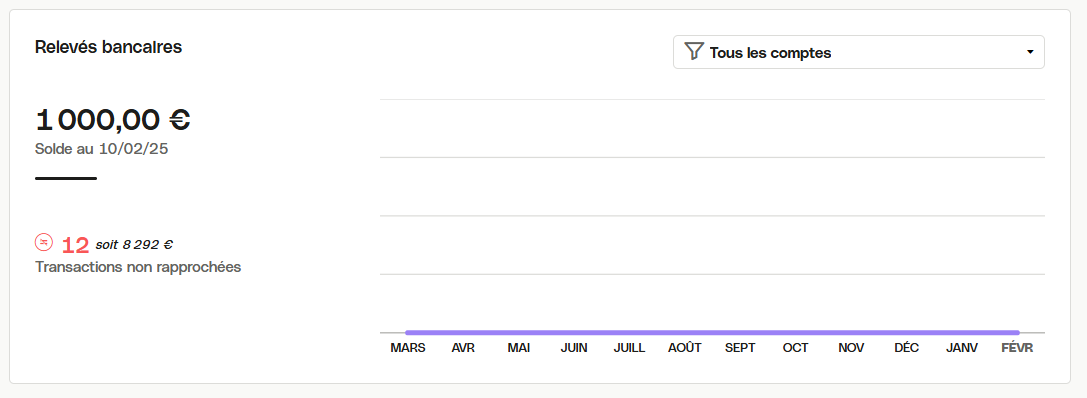
Task: Select the MARS month on chart
Action: click(x=408, y=348)
